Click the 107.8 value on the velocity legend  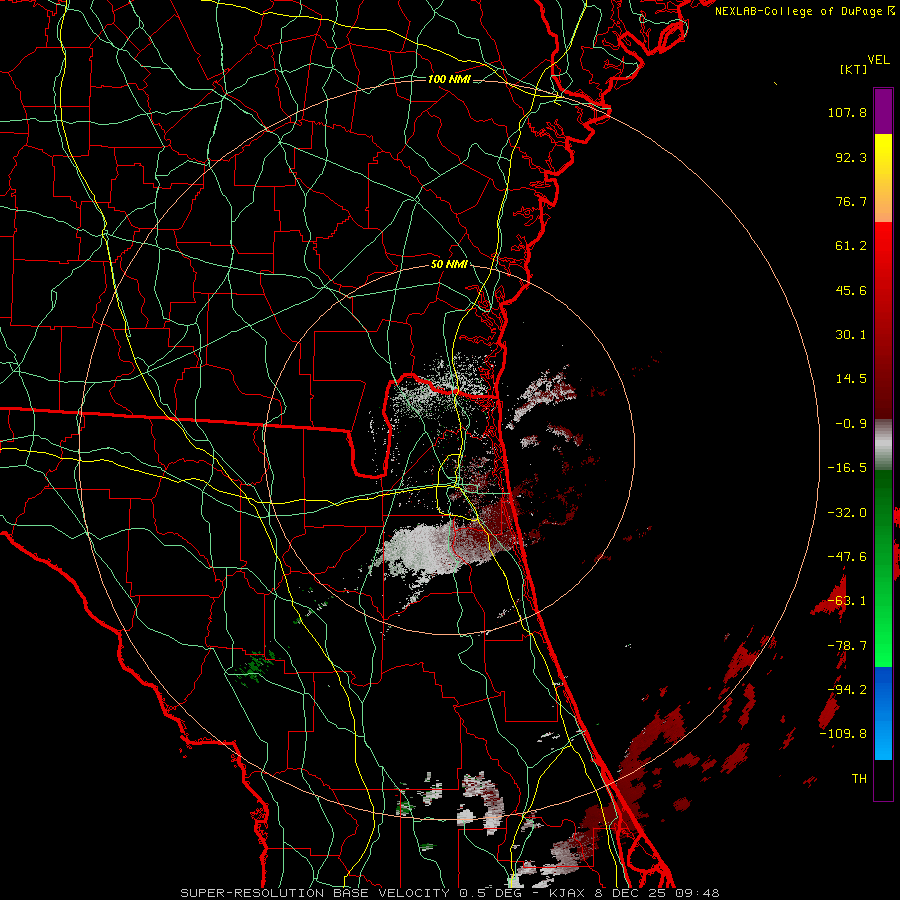click(x=847, y=112)
